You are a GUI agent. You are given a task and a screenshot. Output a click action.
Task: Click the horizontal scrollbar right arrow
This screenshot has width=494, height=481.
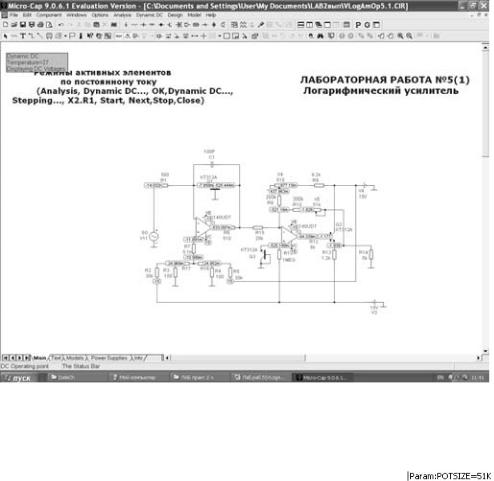point(479,358)
